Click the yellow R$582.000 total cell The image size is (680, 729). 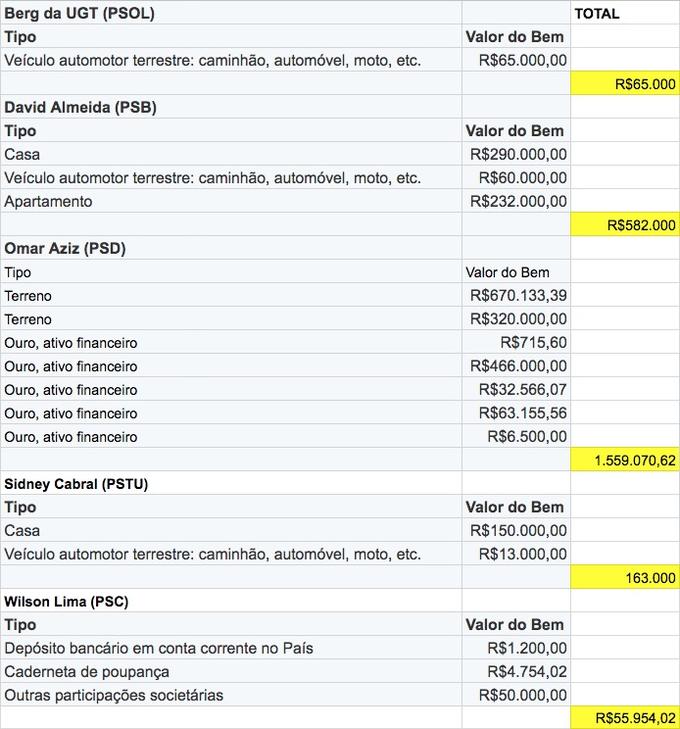point(624,225)
